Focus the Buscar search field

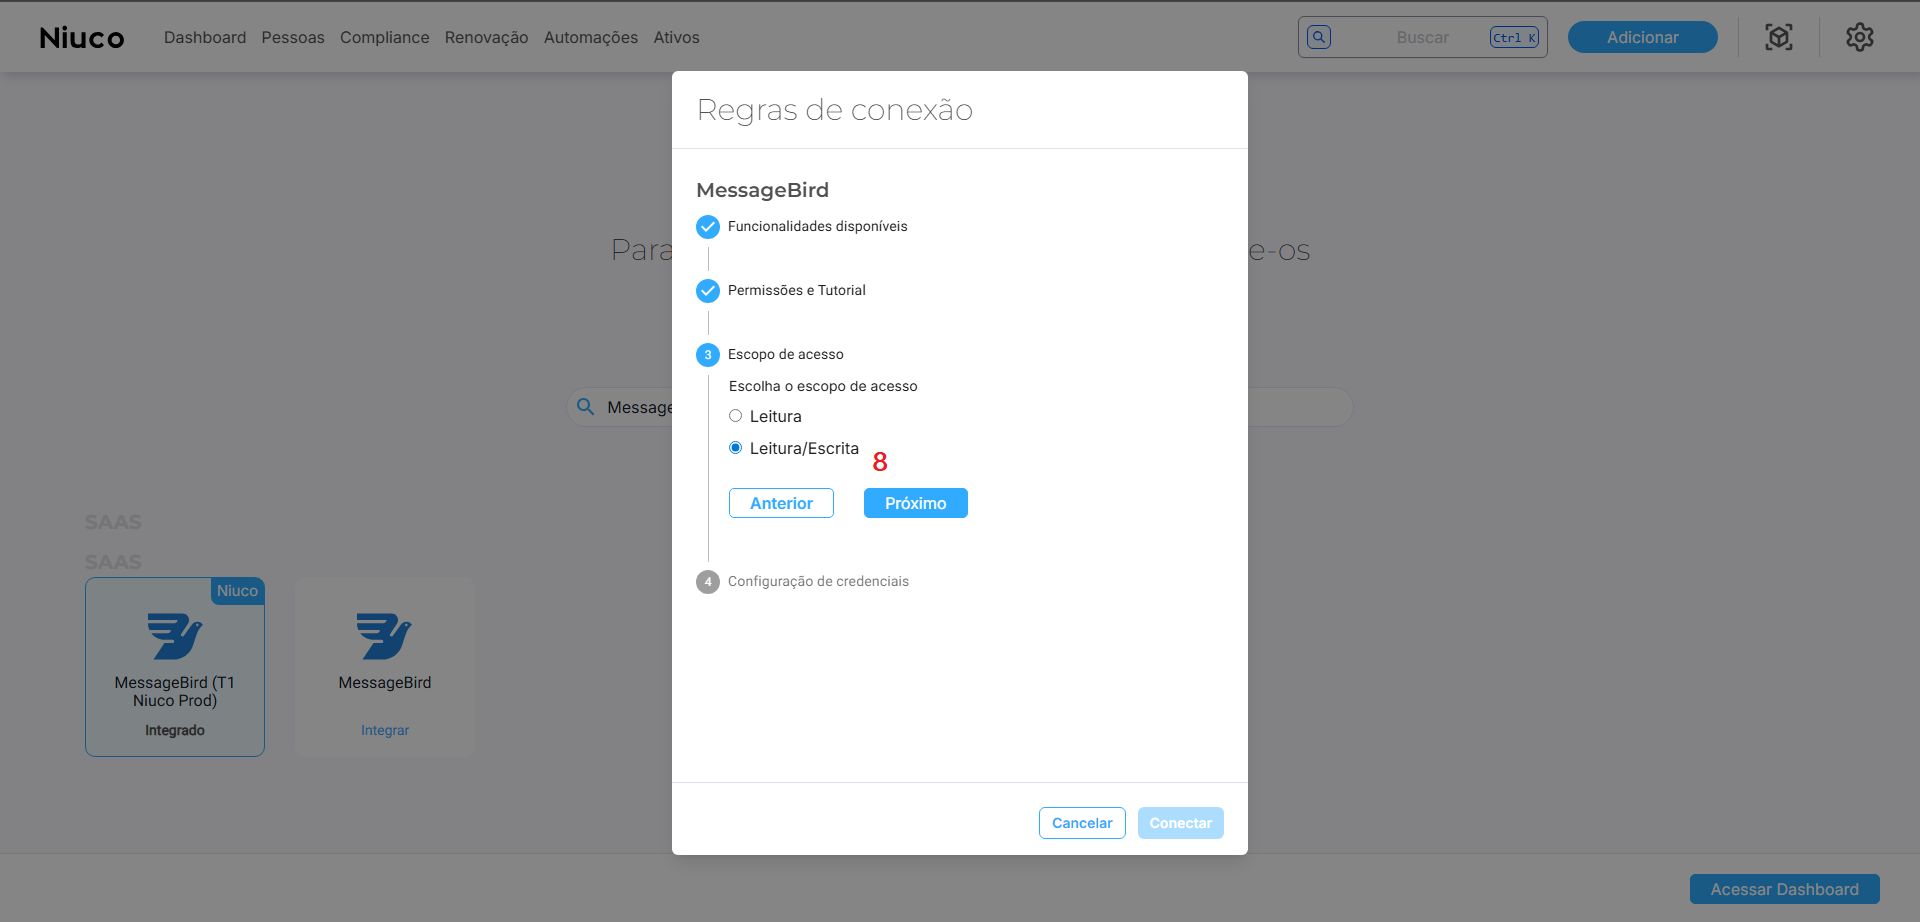(x=1423, y=37)
